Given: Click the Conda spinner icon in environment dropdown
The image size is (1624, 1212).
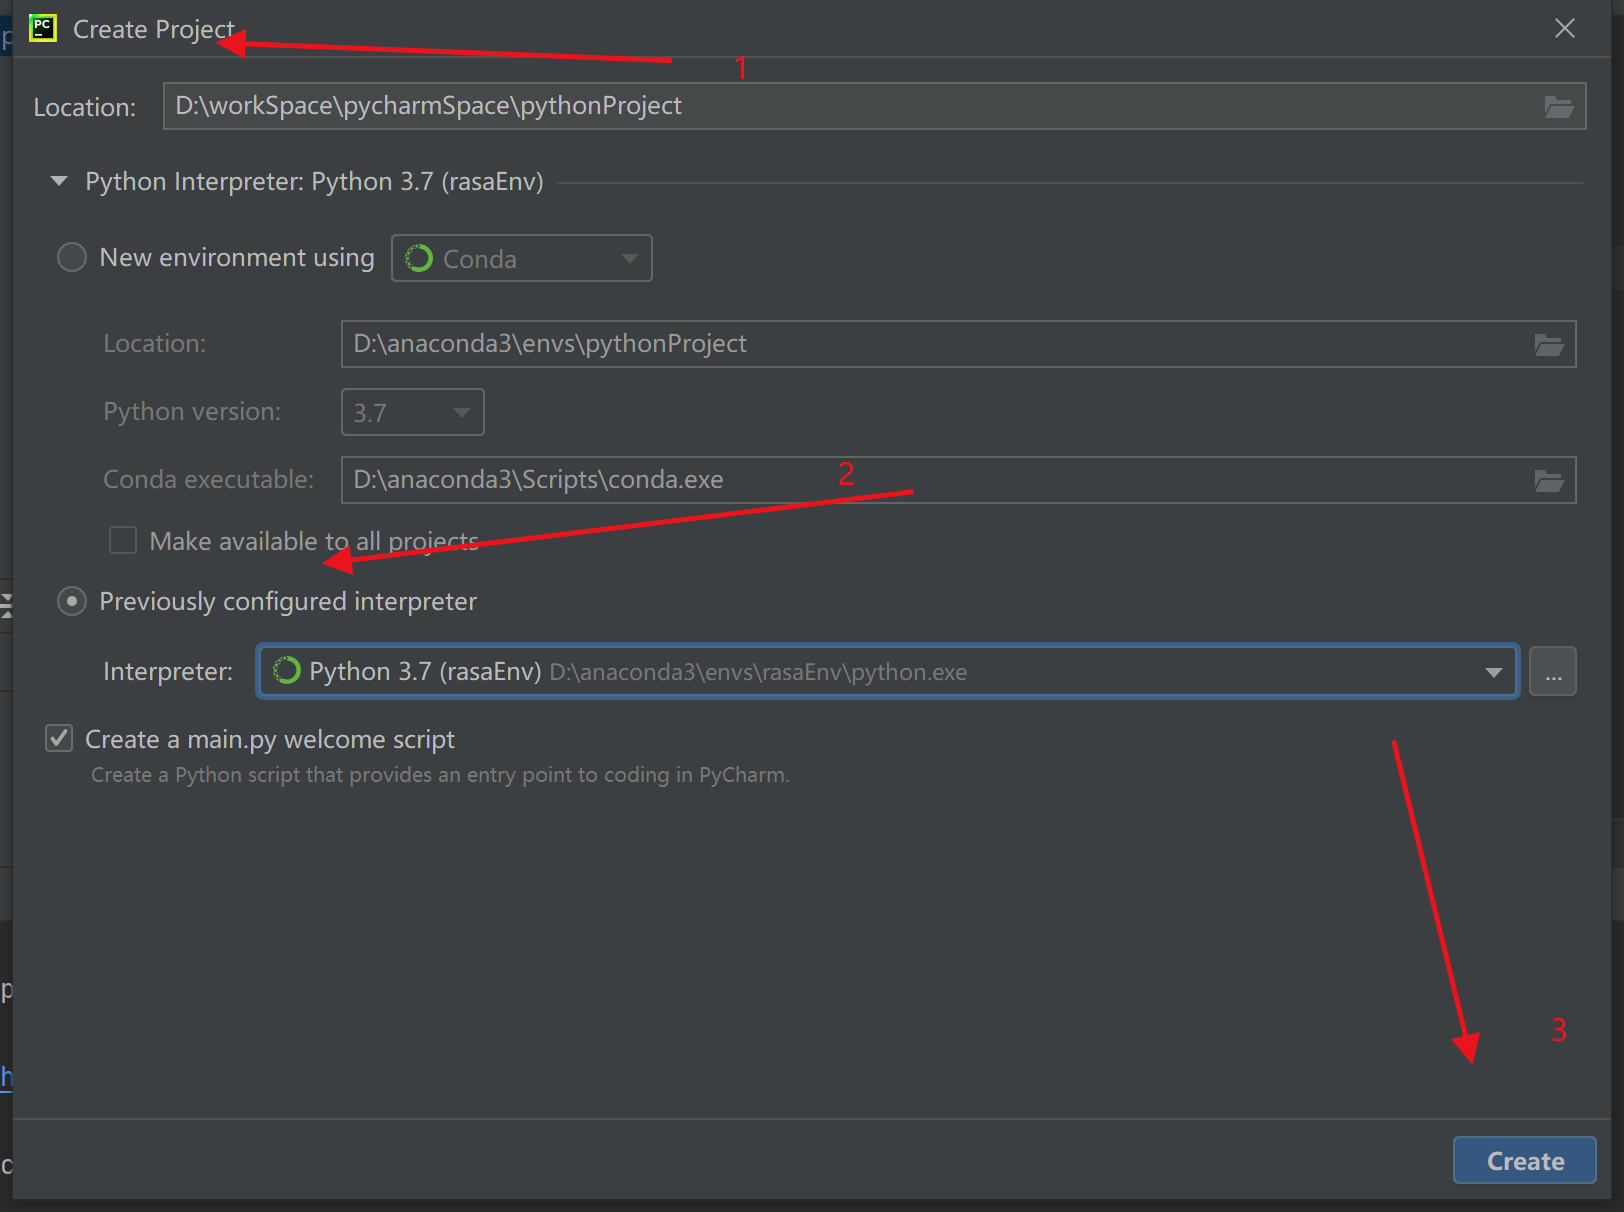Looking at the screenshot, I should [x=418, y=258].
